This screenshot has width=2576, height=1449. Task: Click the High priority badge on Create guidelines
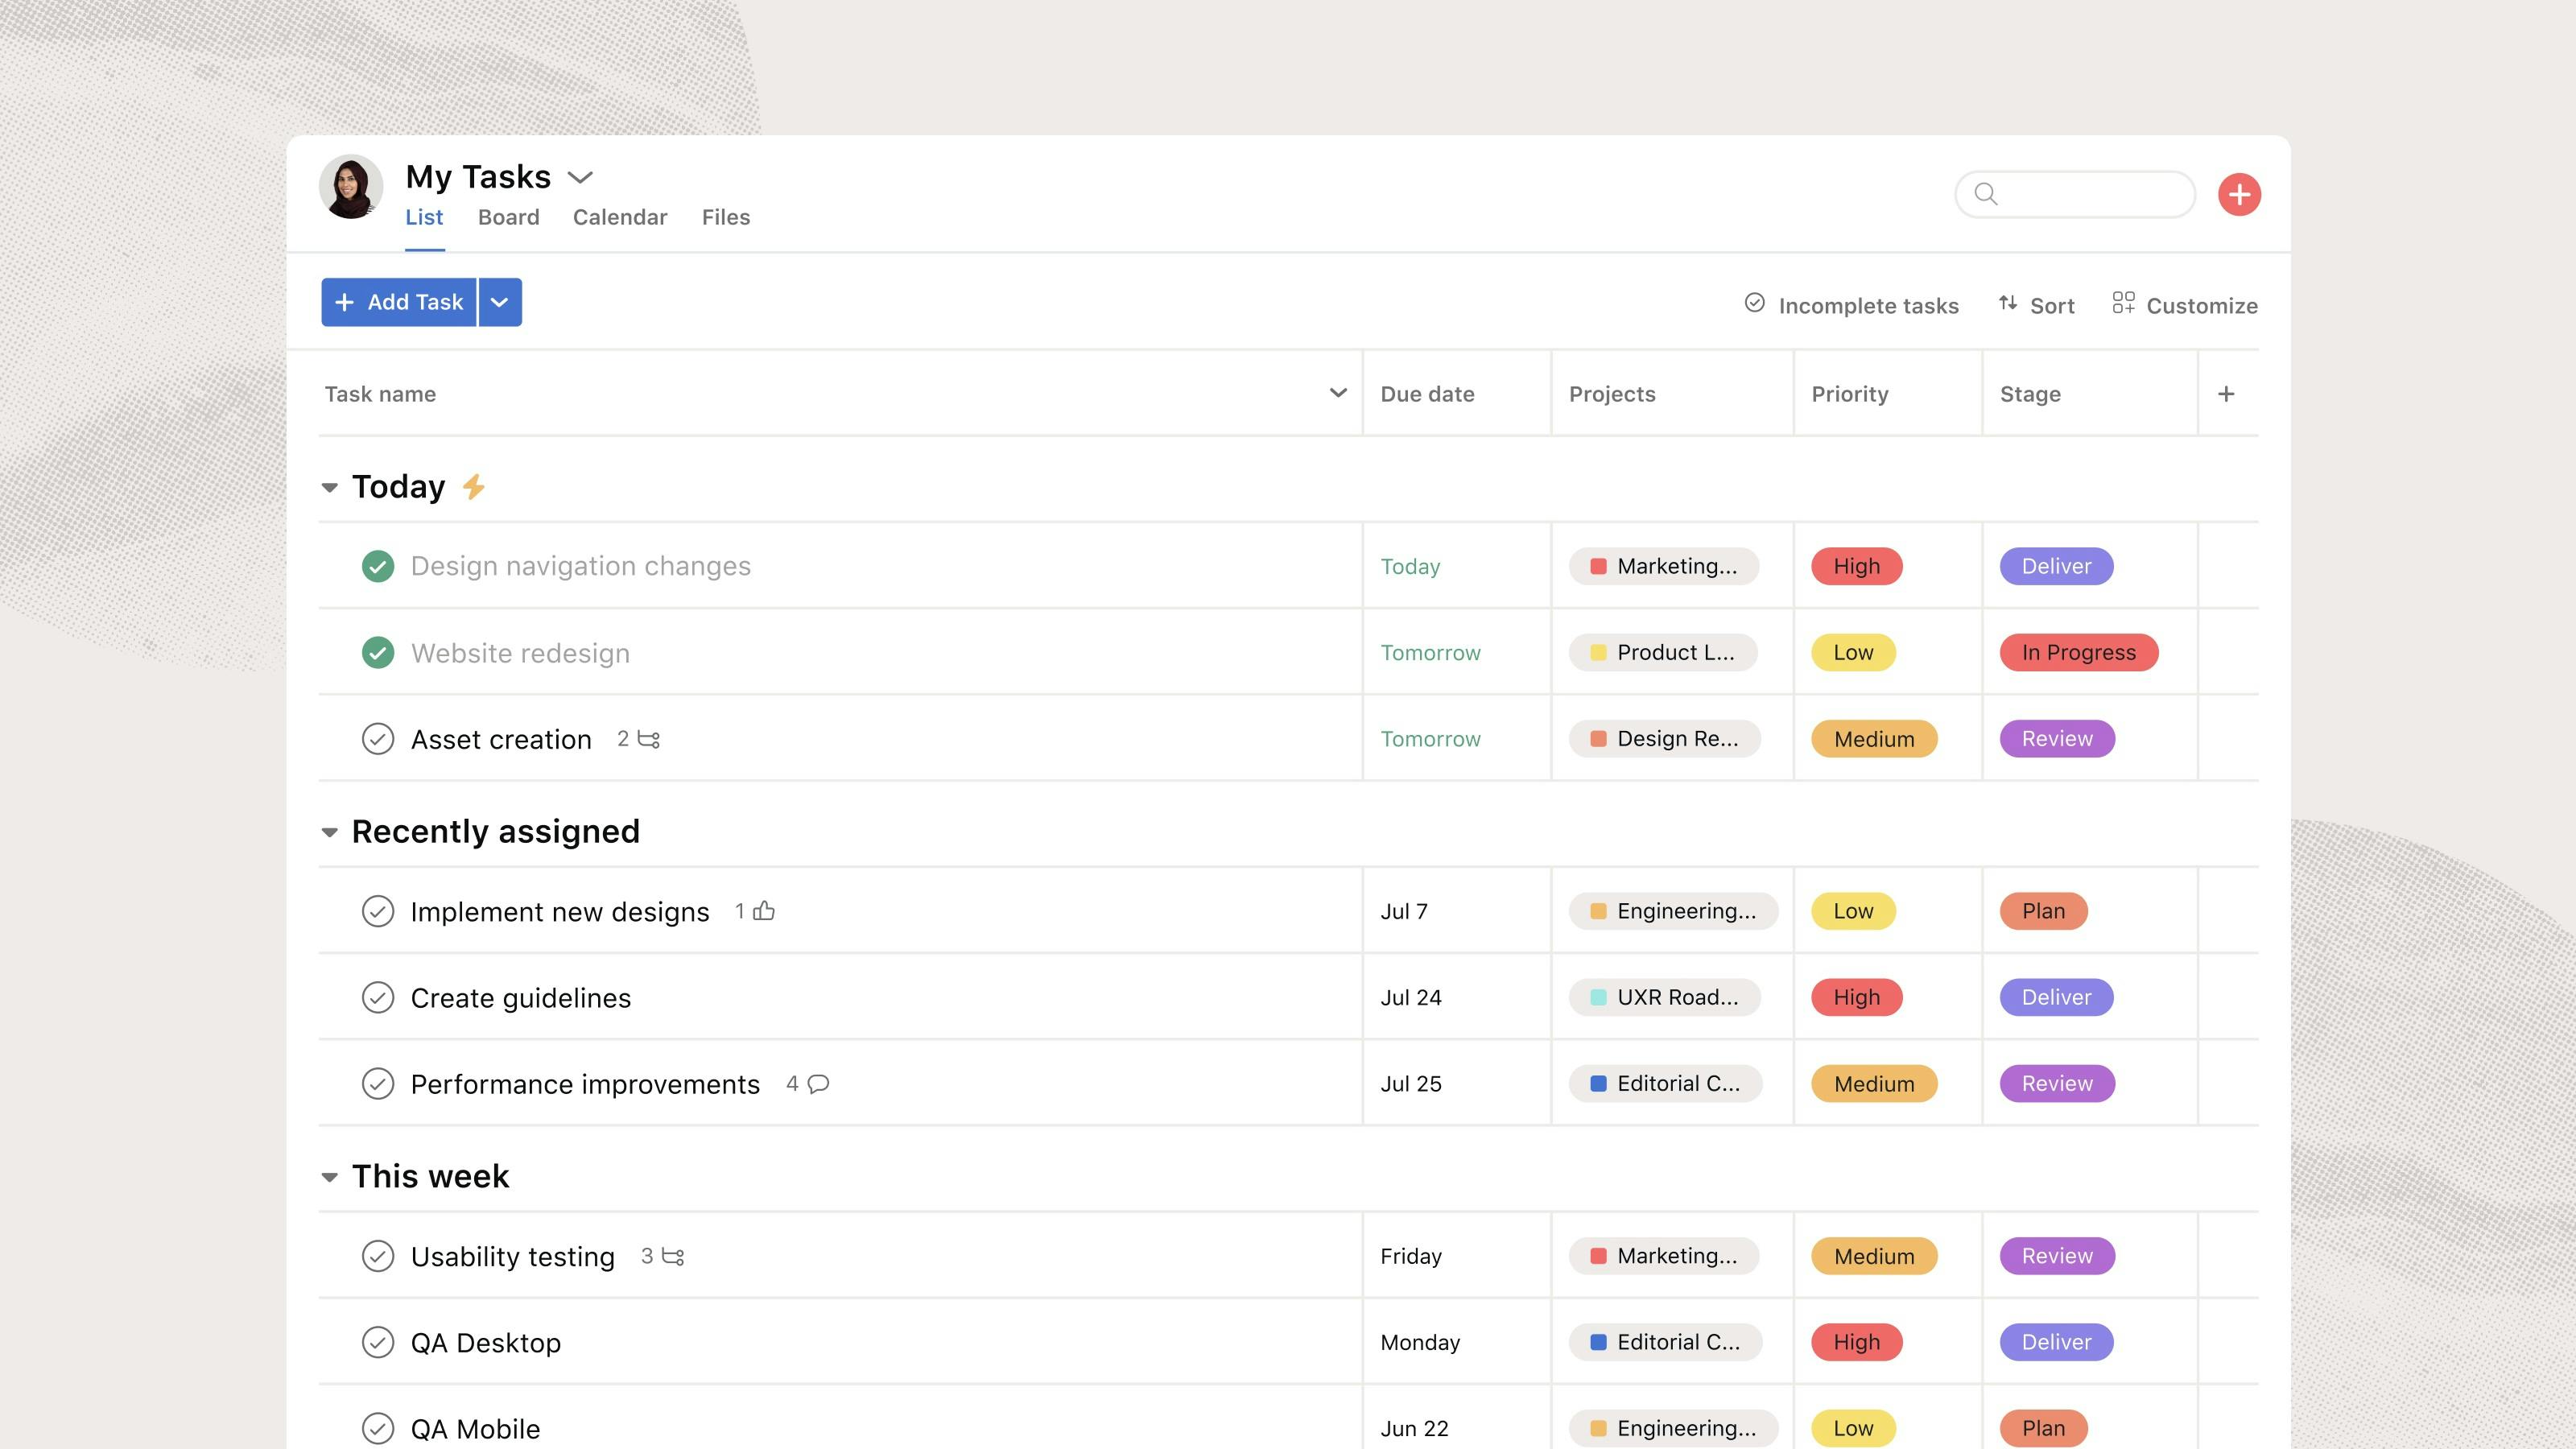(x=1856, y=996)
